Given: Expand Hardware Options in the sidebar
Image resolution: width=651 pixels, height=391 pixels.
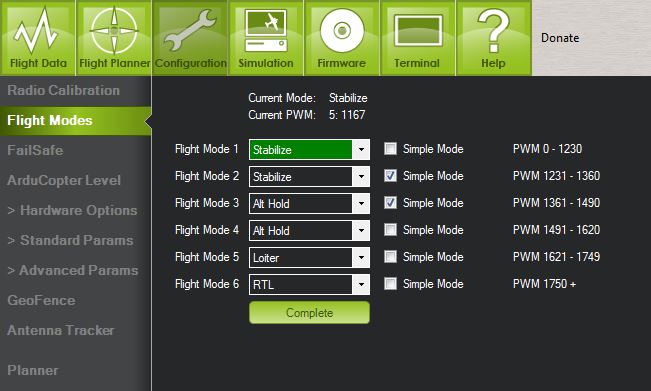Looking at the screenshot, I should (72, 210).
